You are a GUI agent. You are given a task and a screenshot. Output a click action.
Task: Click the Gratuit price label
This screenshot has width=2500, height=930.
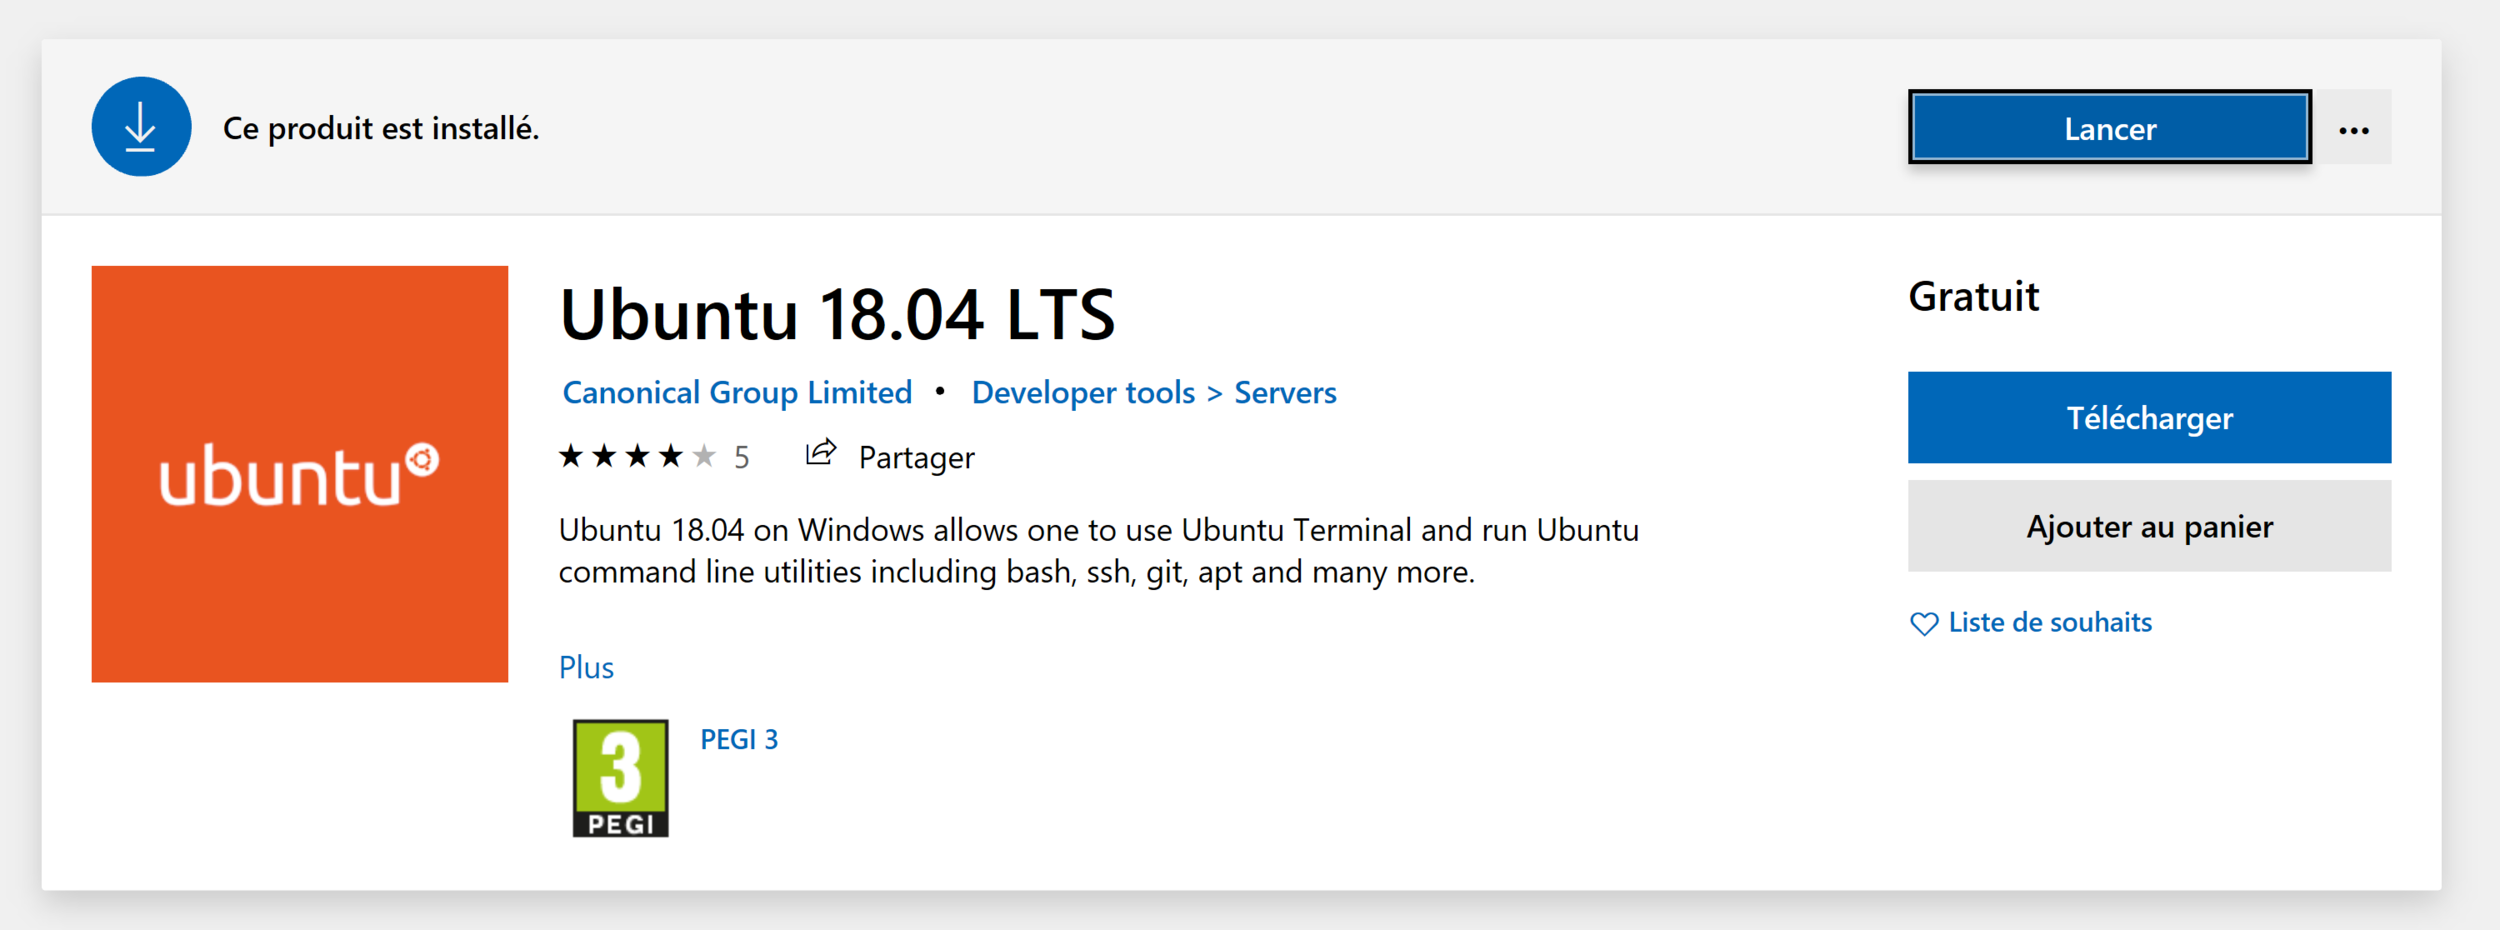tap(1973, 296)
